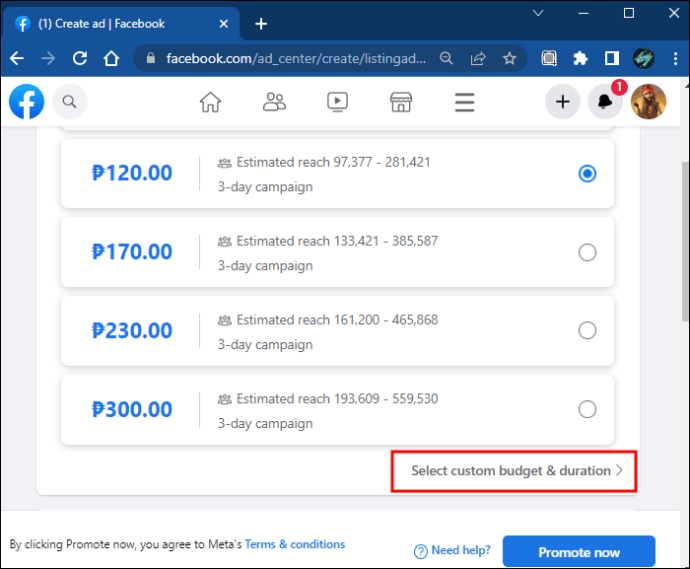Open notifications bell icon
Viewport: 690px width, 569px height.
click(605, 102)
